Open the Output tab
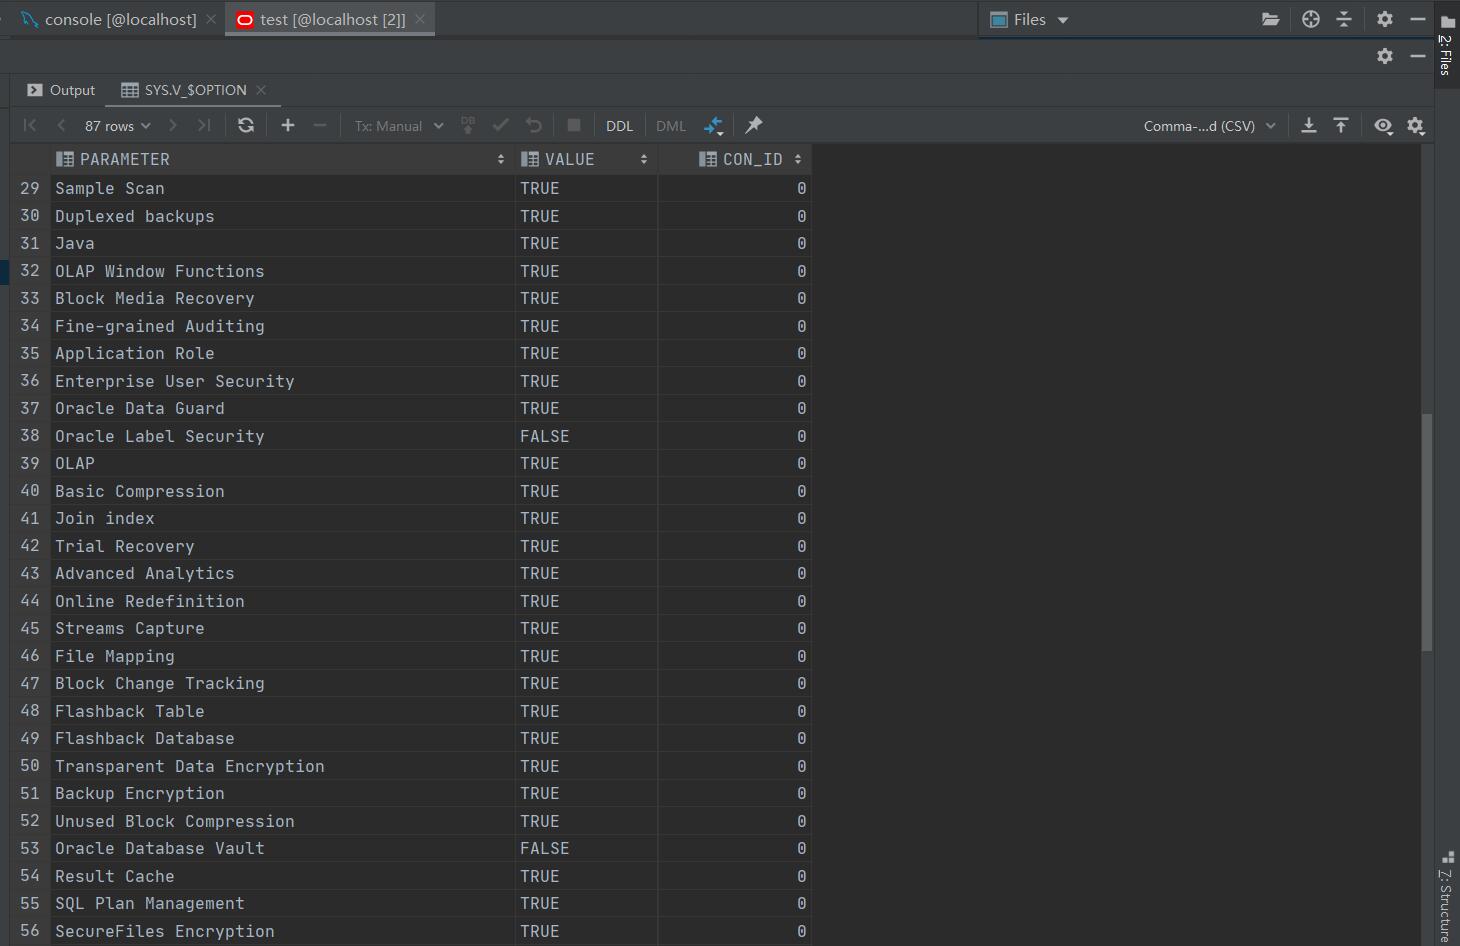This screenshot has height=946, width=1460. point(61,90)
